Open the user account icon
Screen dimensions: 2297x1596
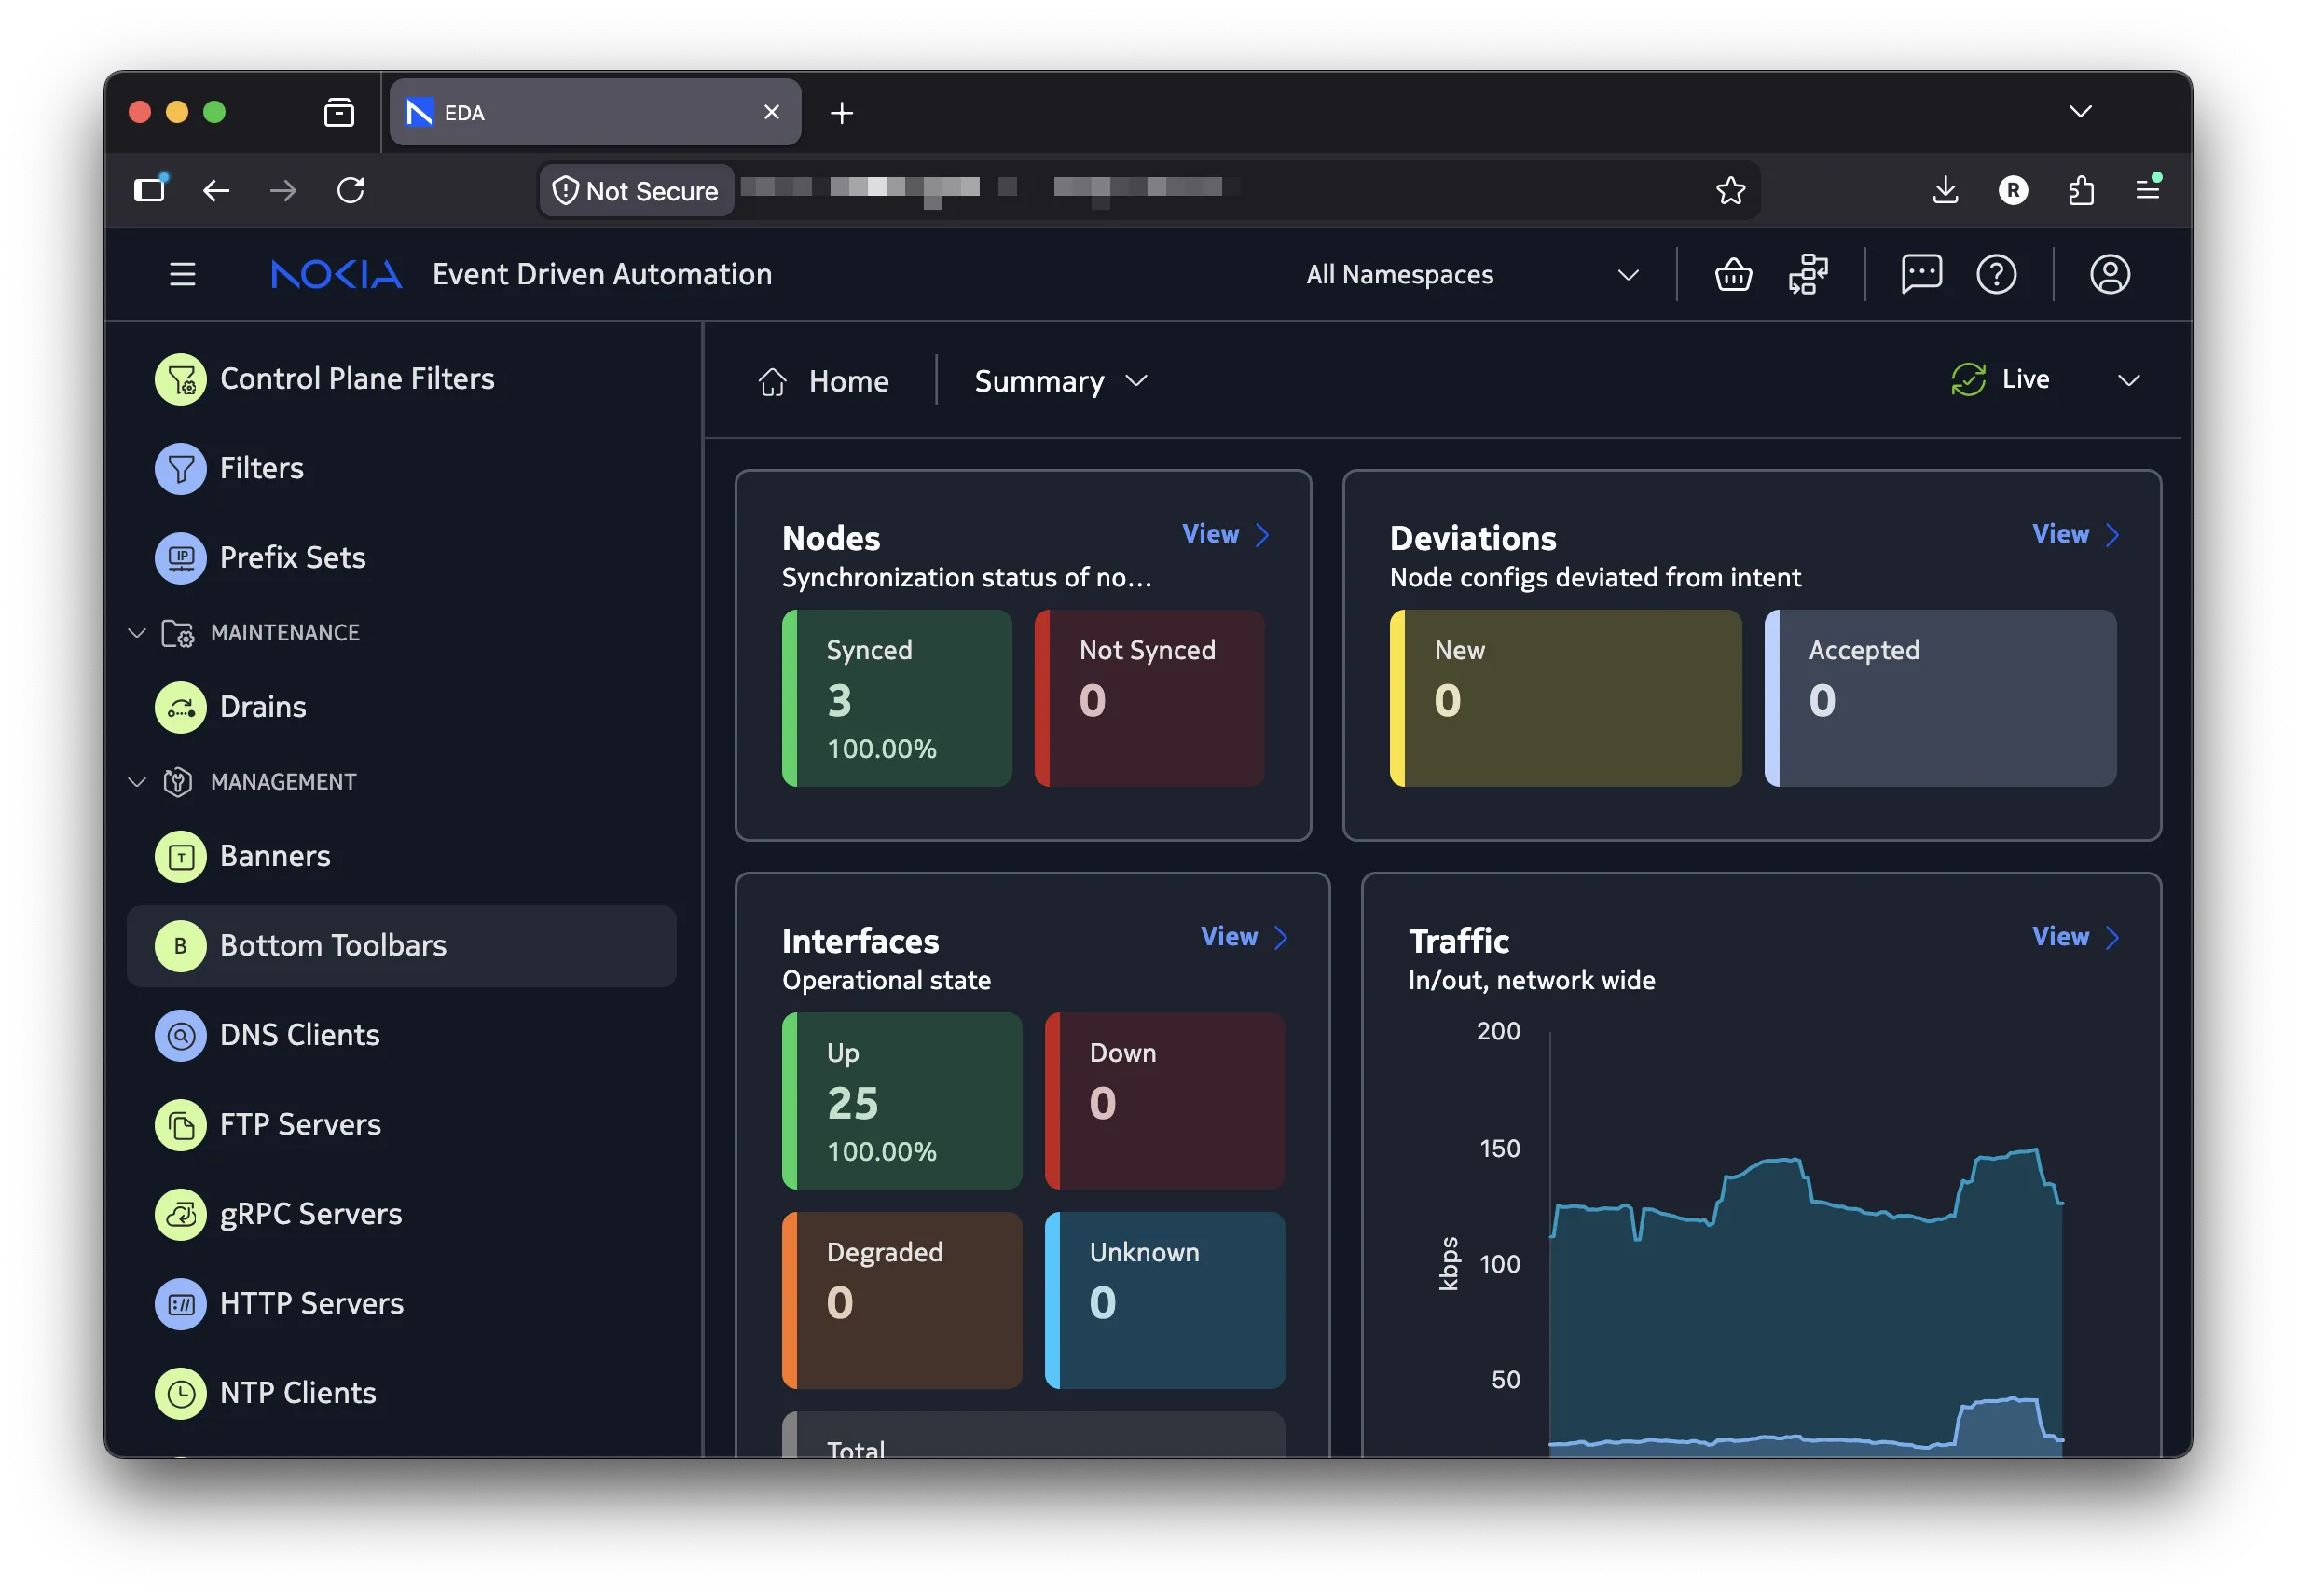coord(2109,274)
